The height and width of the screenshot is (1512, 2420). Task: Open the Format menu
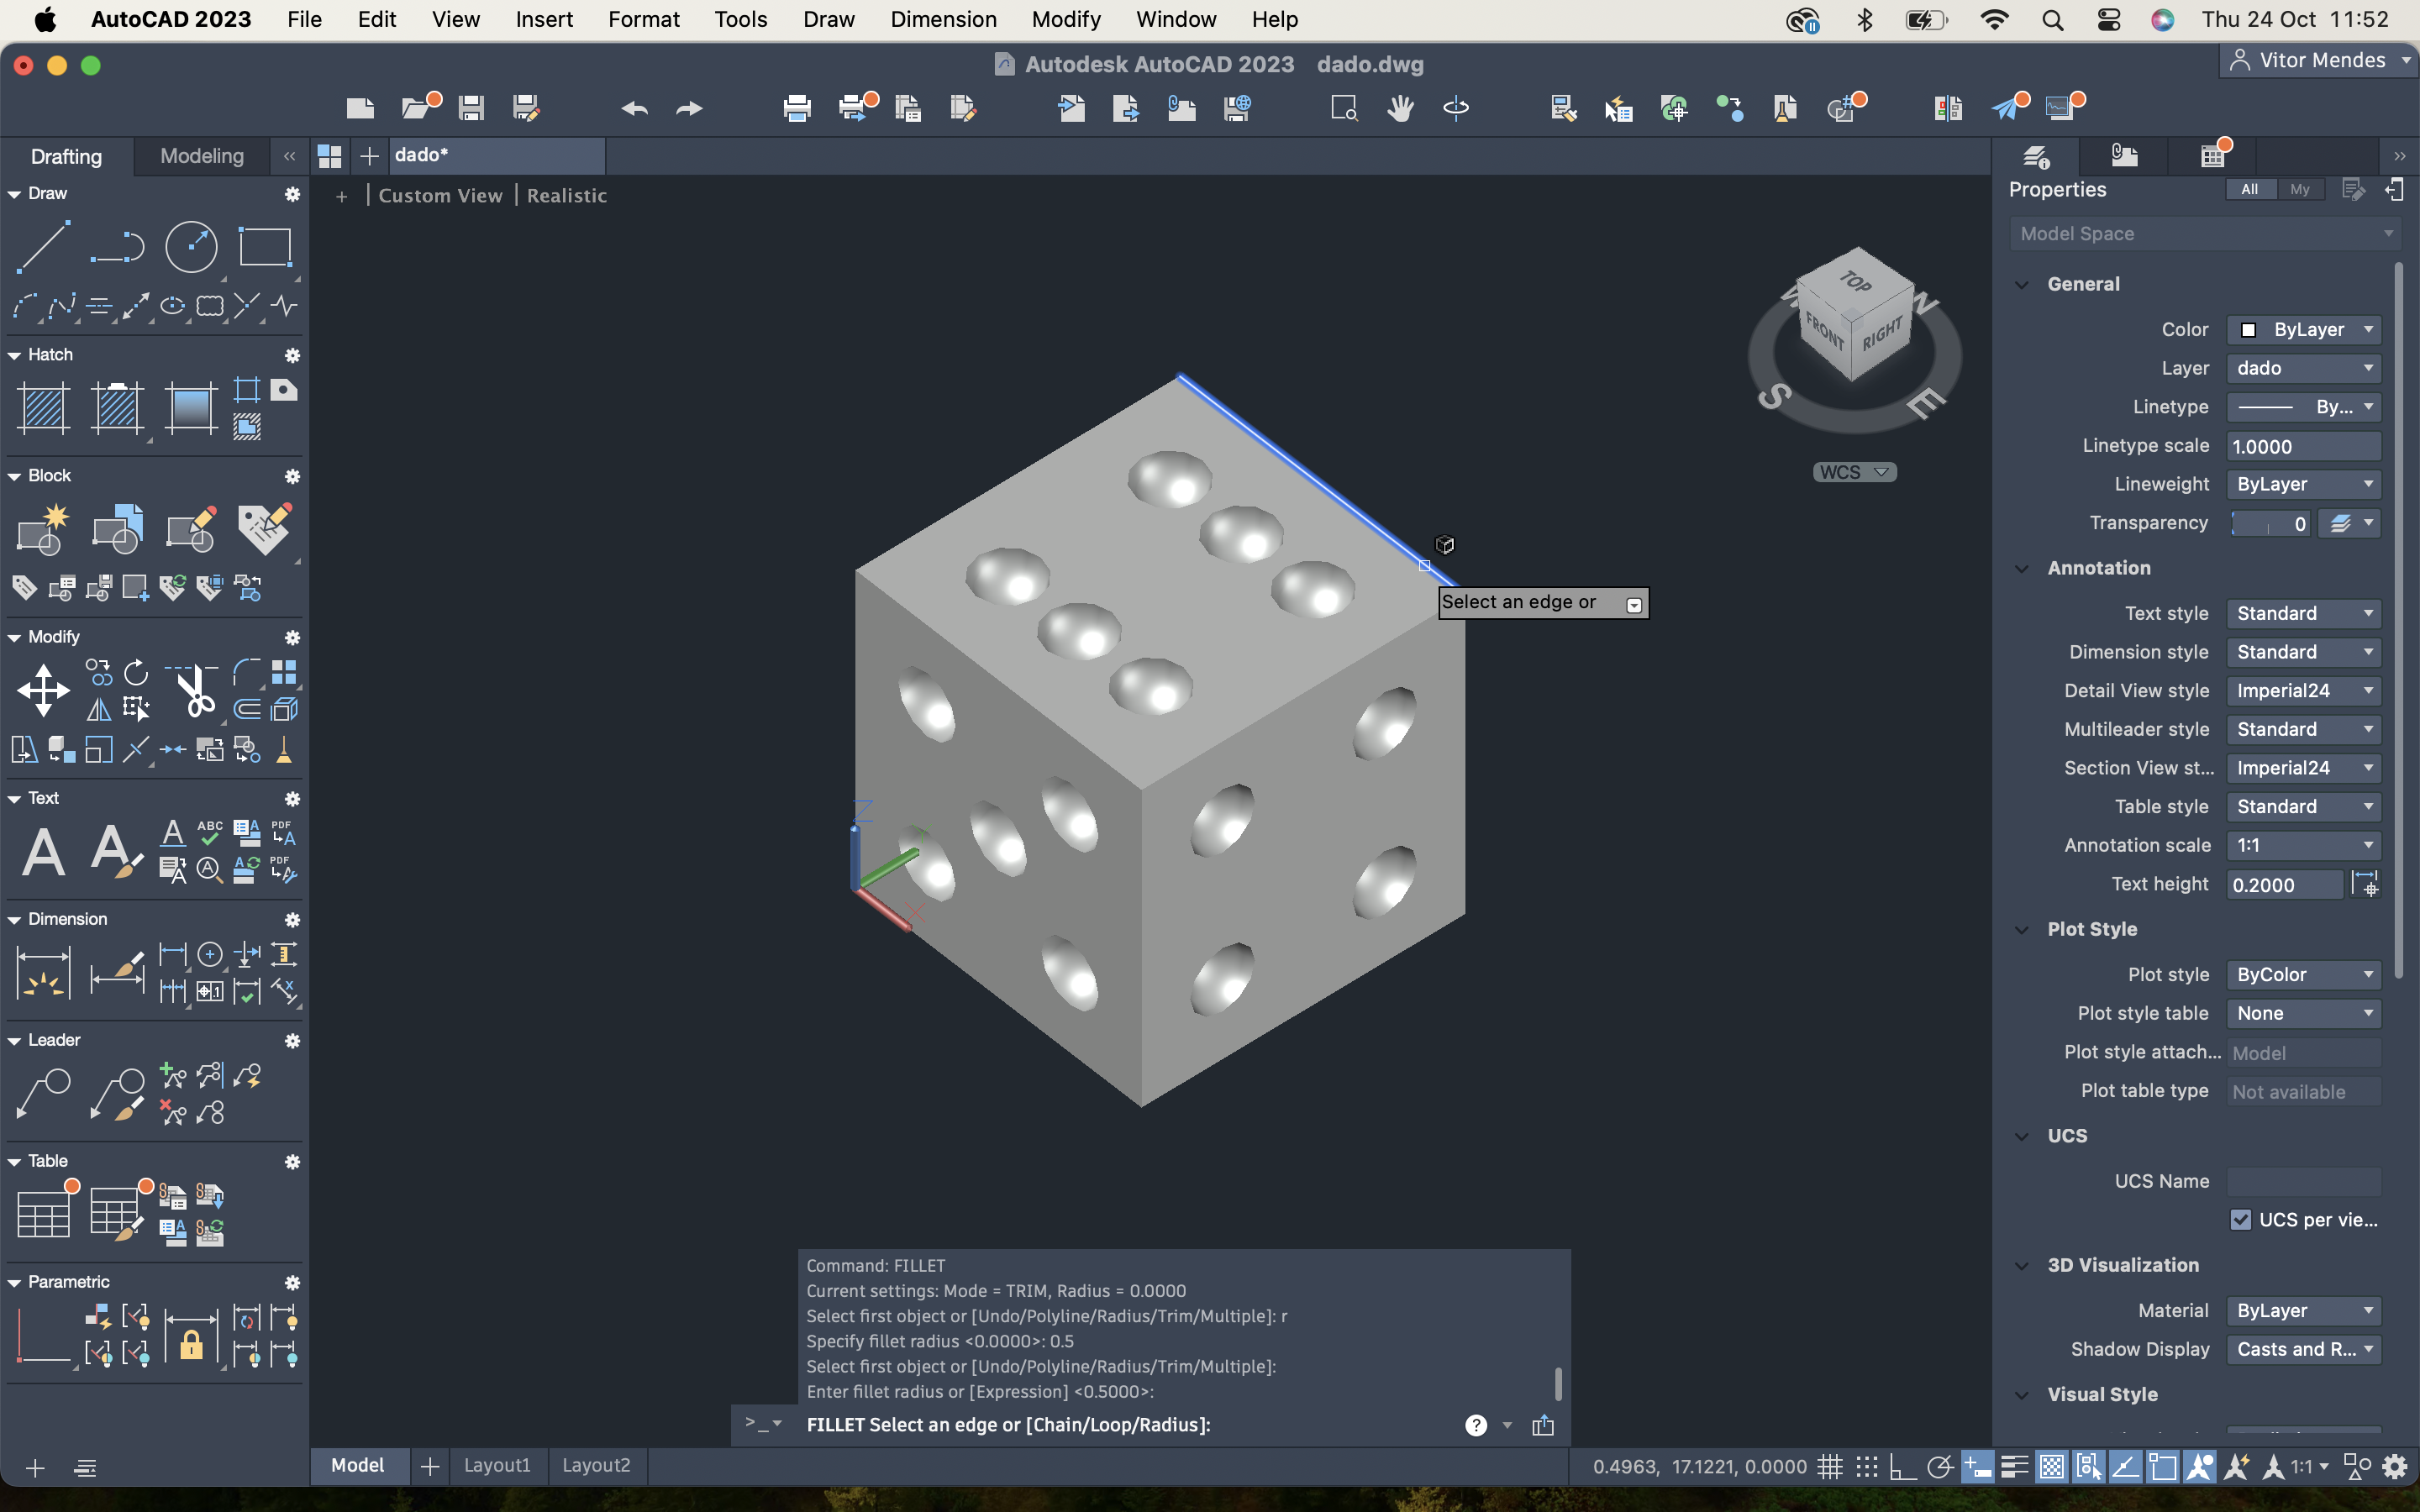pos(643,19)
